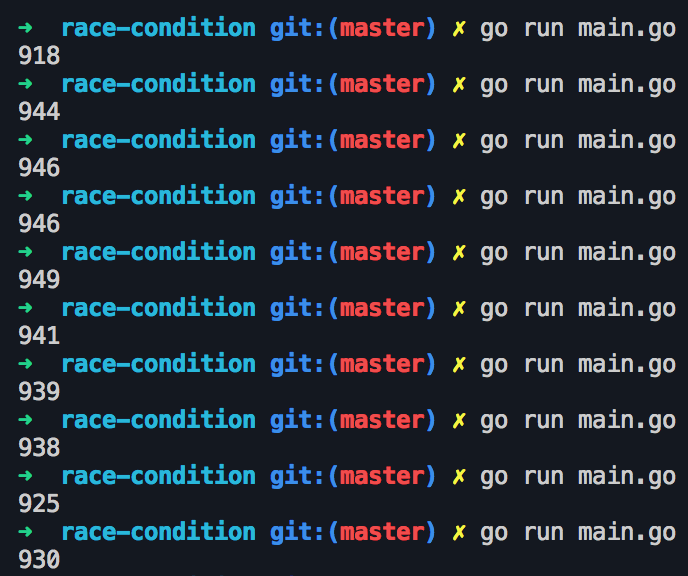Click red 'master' branch name on line above 938

coord(382,420)
